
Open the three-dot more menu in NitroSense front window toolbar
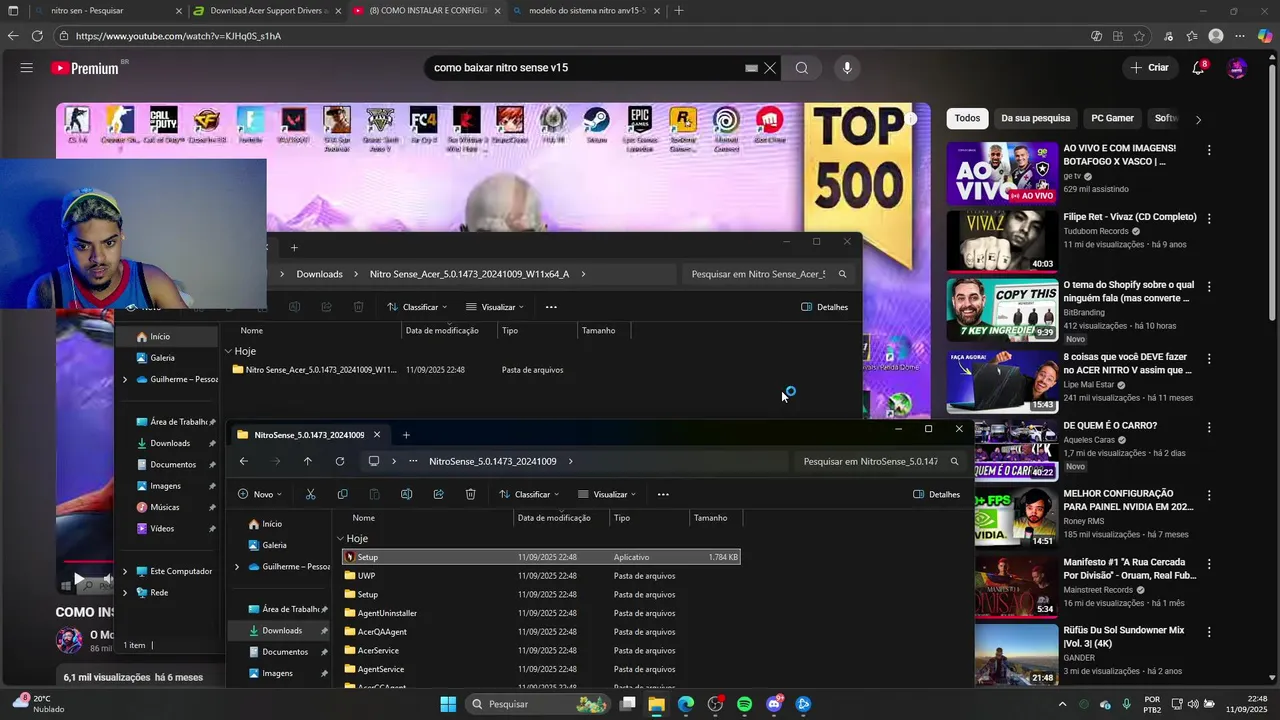(663, 494)
